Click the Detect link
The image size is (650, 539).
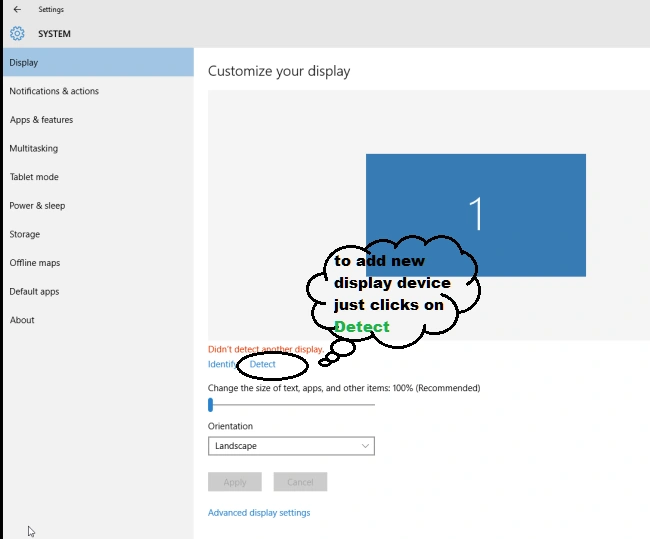(262, 364)
